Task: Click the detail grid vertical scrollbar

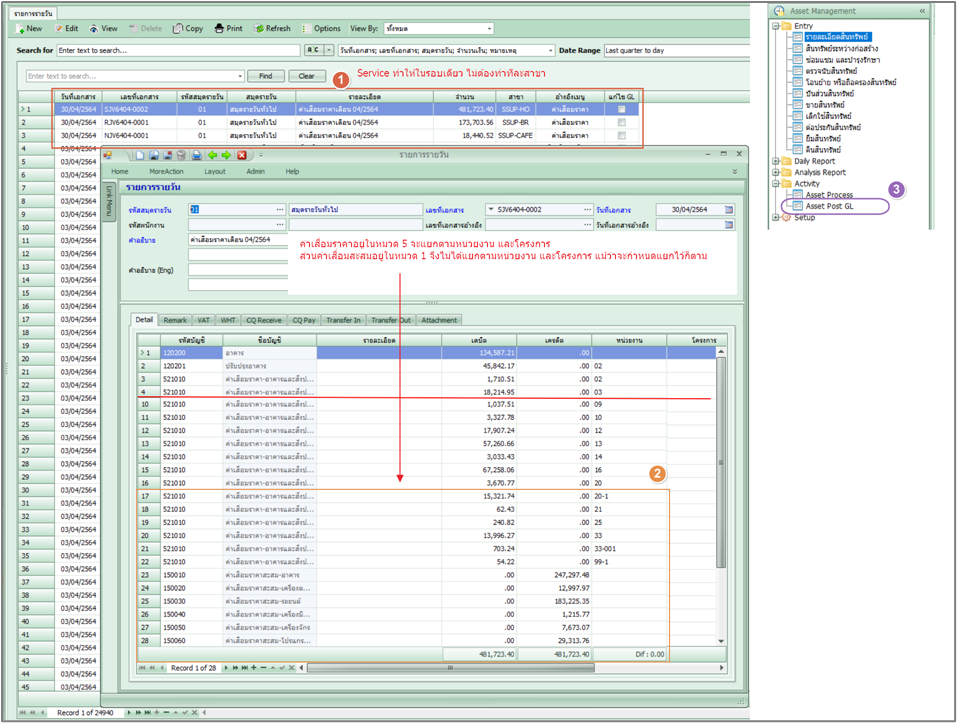Action: point(723,460)
